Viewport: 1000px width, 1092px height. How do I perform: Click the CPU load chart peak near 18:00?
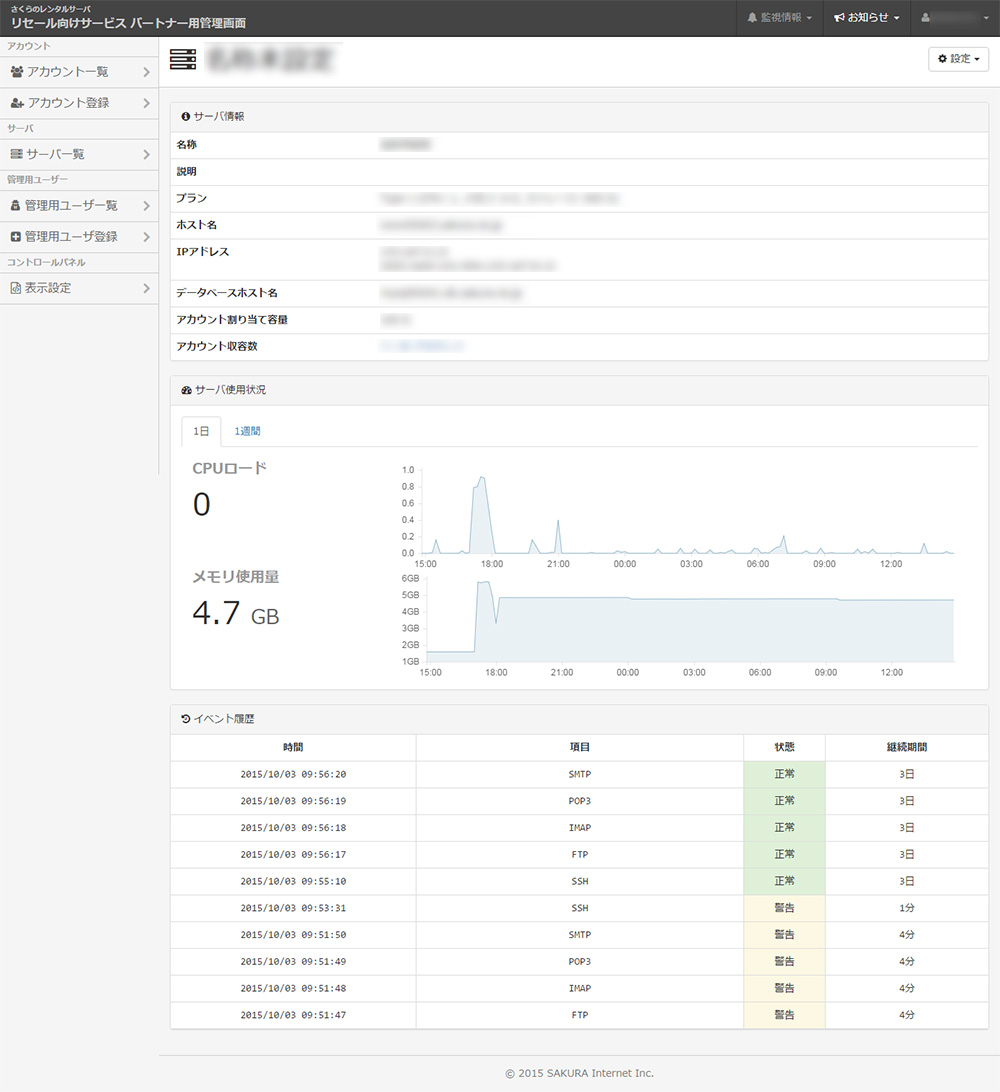tap(482, 479)
